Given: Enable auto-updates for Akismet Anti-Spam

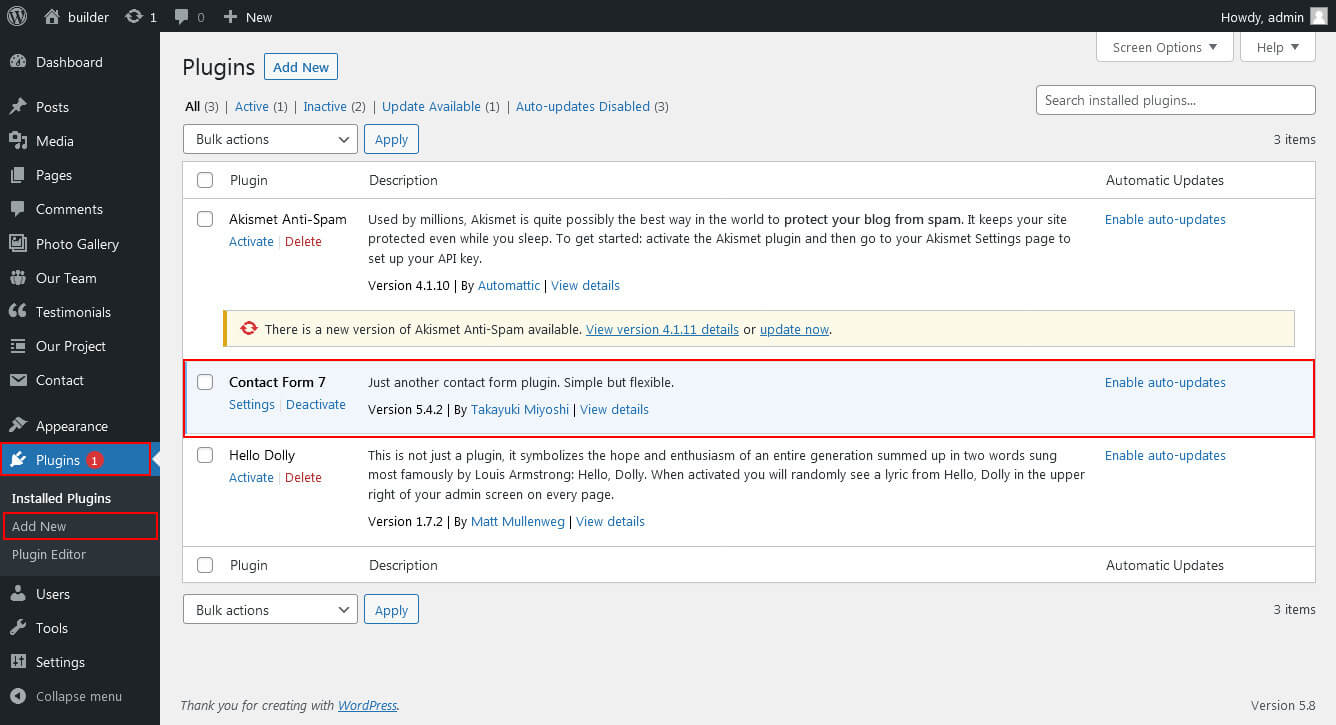Looking at the screenshot, I should (x=1165, y=219).
